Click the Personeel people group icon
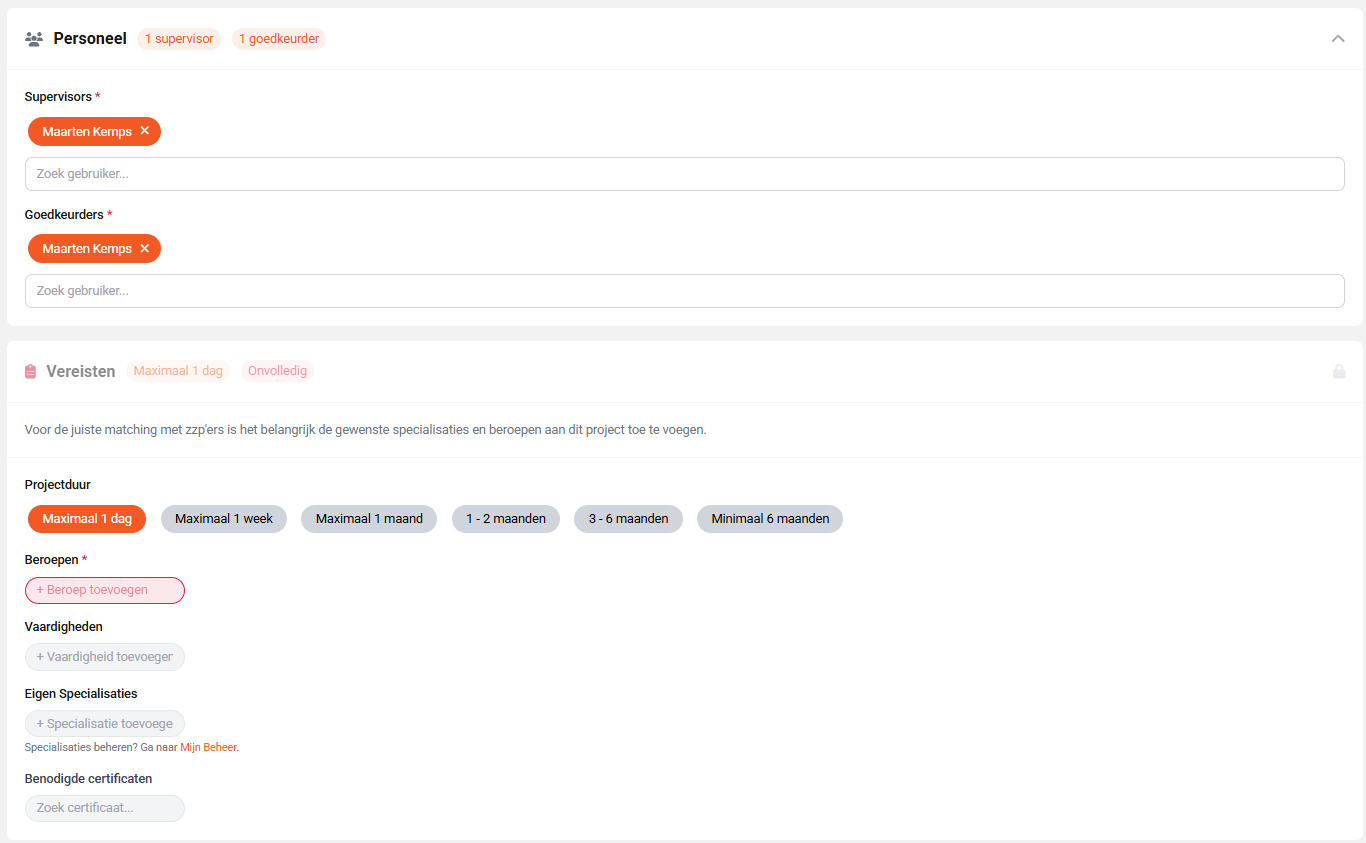 (34, 39)
